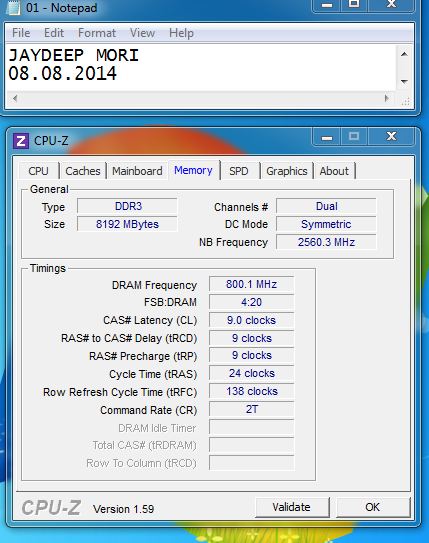Click the CPU-Z title bar icon

click(x=20, y=141)
